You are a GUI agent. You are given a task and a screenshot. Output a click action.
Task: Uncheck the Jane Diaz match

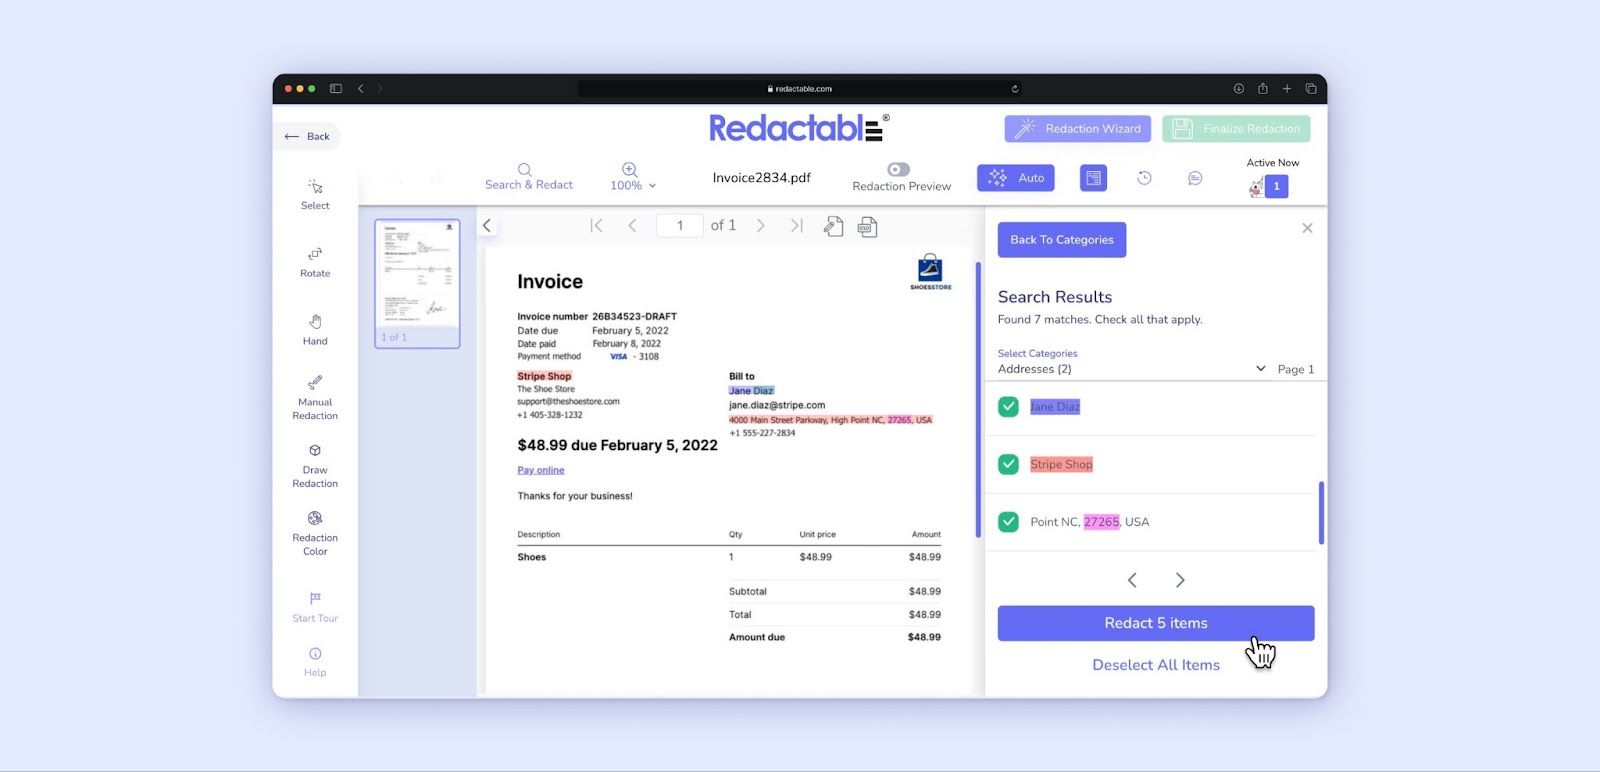pyautogui.click(x=1009, y=407)
